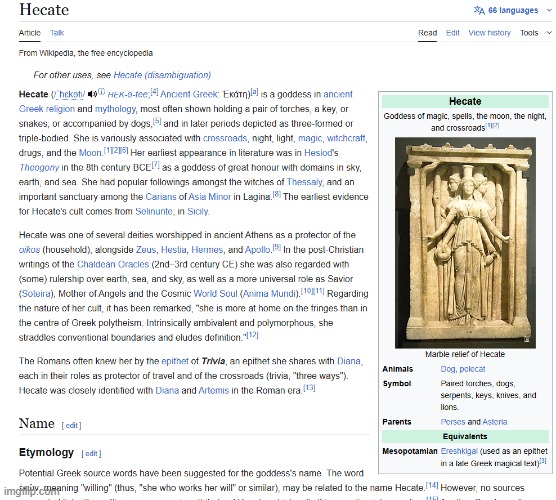The image size is (556, 500).
Task: Follow the Perses link under Parents
Action: click(x=452, y=422)
